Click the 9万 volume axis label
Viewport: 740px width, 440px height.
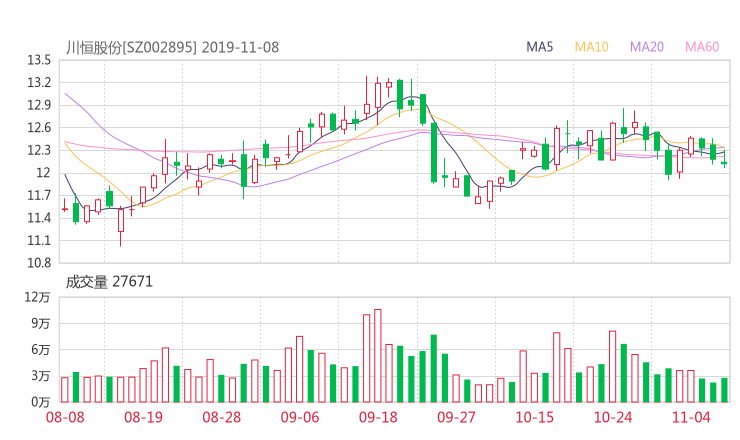point(41,323)
